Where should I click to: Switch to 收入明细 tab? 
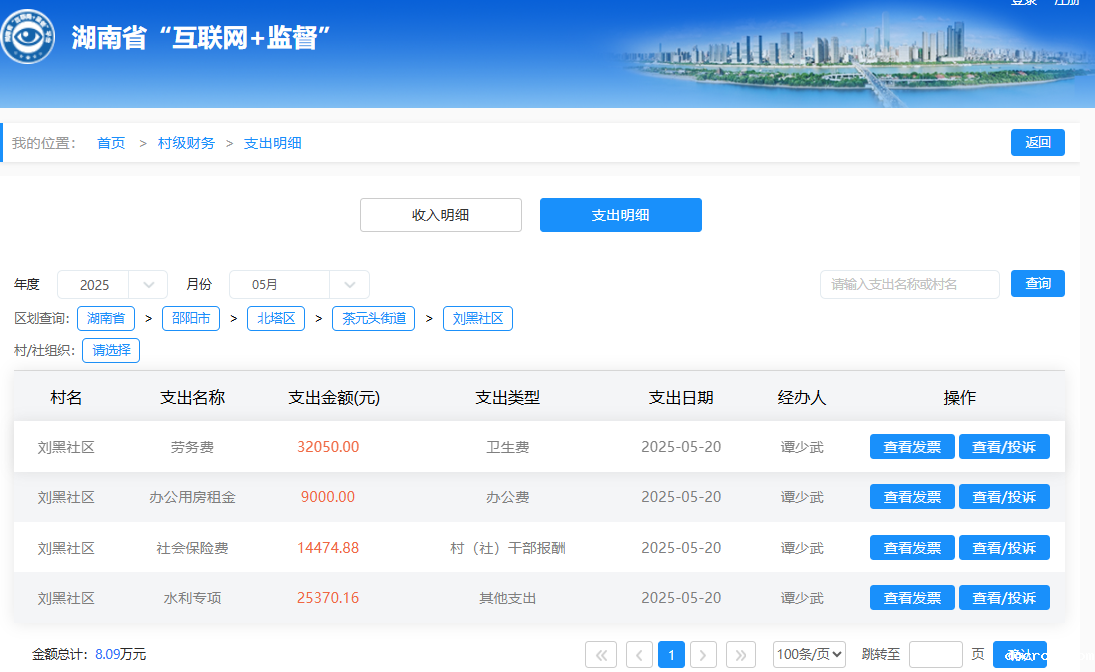coord(440,215)
